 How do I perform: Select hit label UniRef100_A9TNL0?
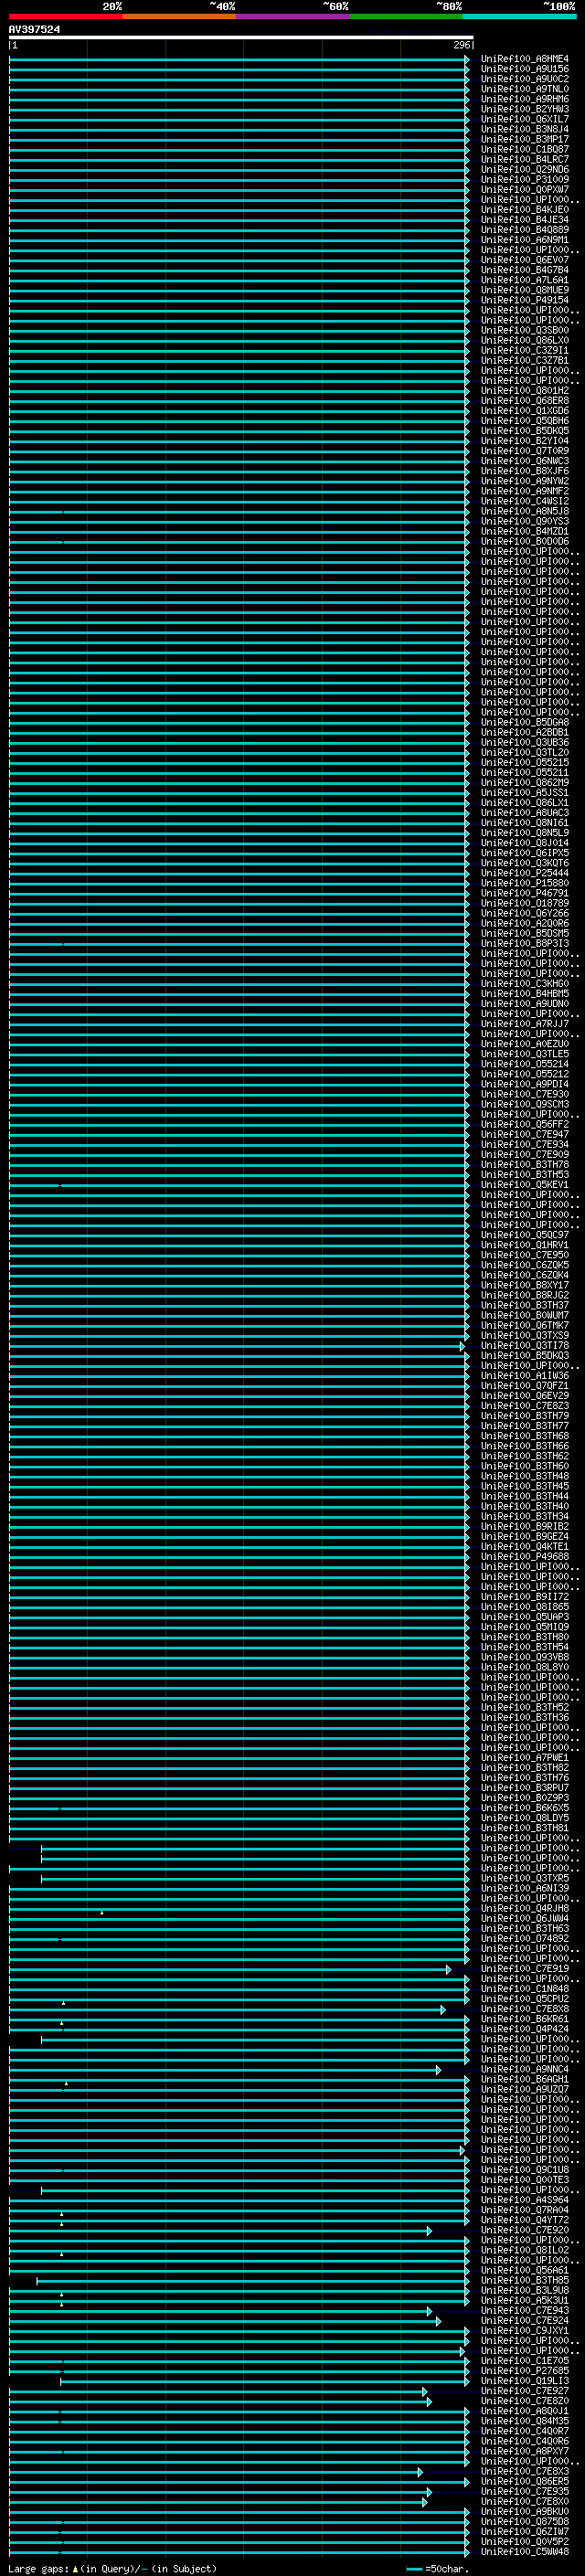coord(525,89)
